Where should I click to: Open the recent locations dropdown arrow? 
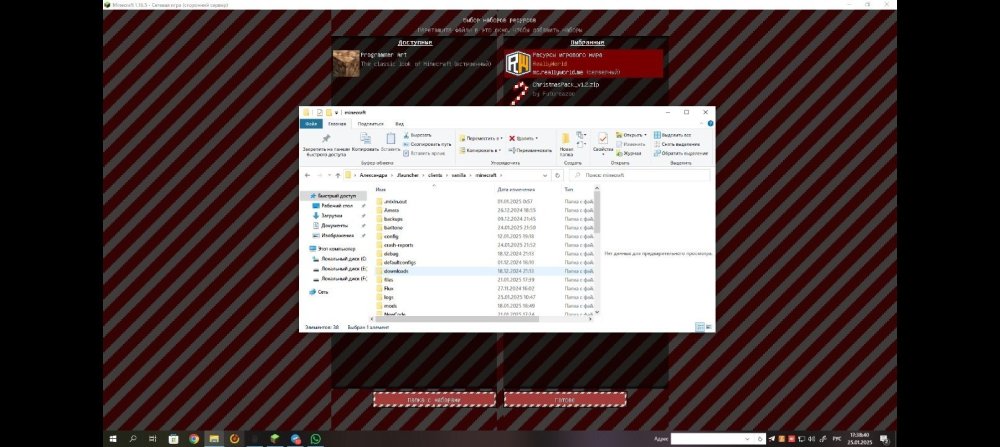(x=328, y=175)
